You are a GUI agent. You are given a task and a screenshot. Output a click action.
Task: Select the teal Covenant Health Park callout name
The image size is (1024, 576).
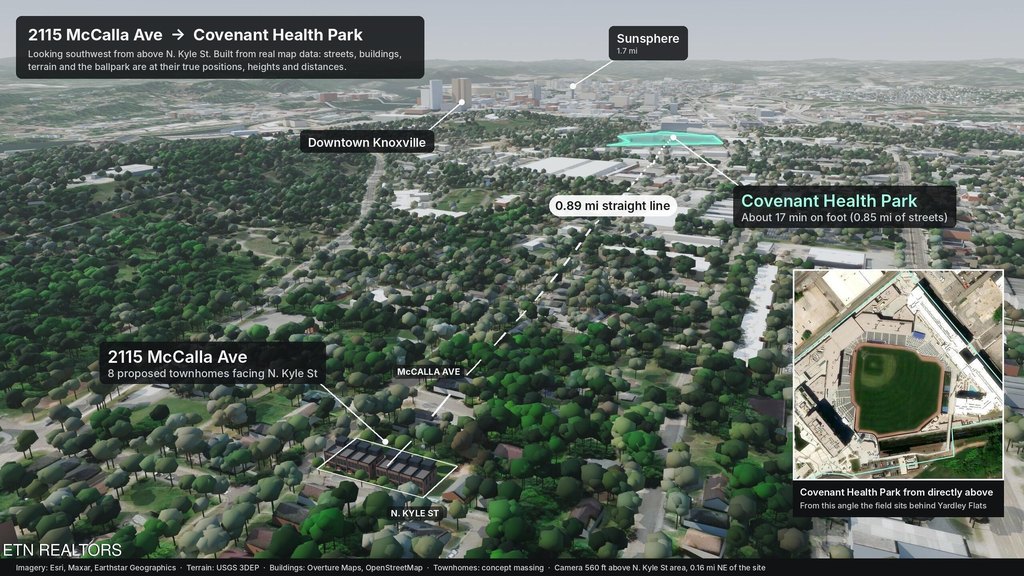(x=829, y=200)
